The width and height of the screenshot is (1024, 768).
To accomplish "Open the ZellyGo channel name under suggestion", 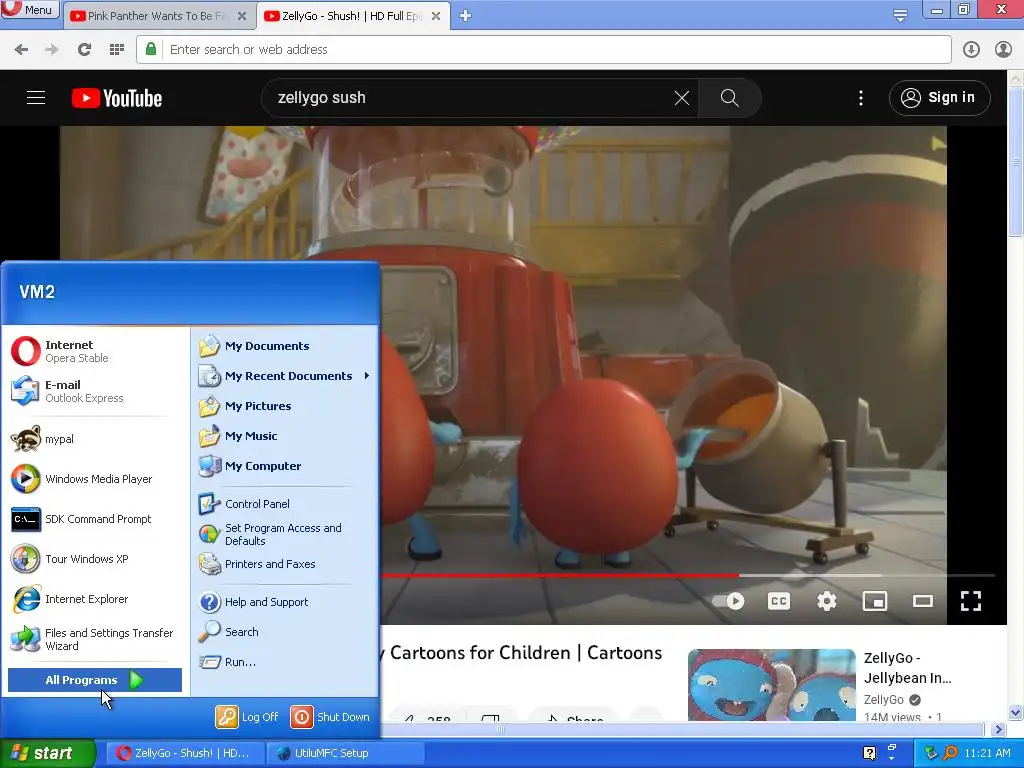I will [x=884, y=699].
